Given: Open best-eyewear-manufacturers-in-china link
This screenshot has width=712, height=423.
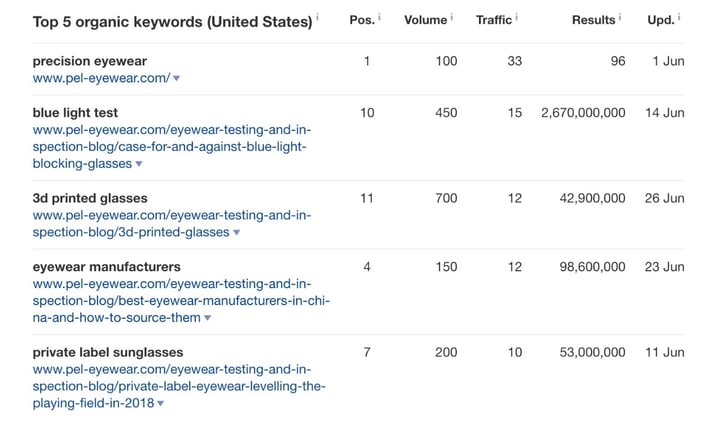Looking at the screenshot, I should (181, 300).
